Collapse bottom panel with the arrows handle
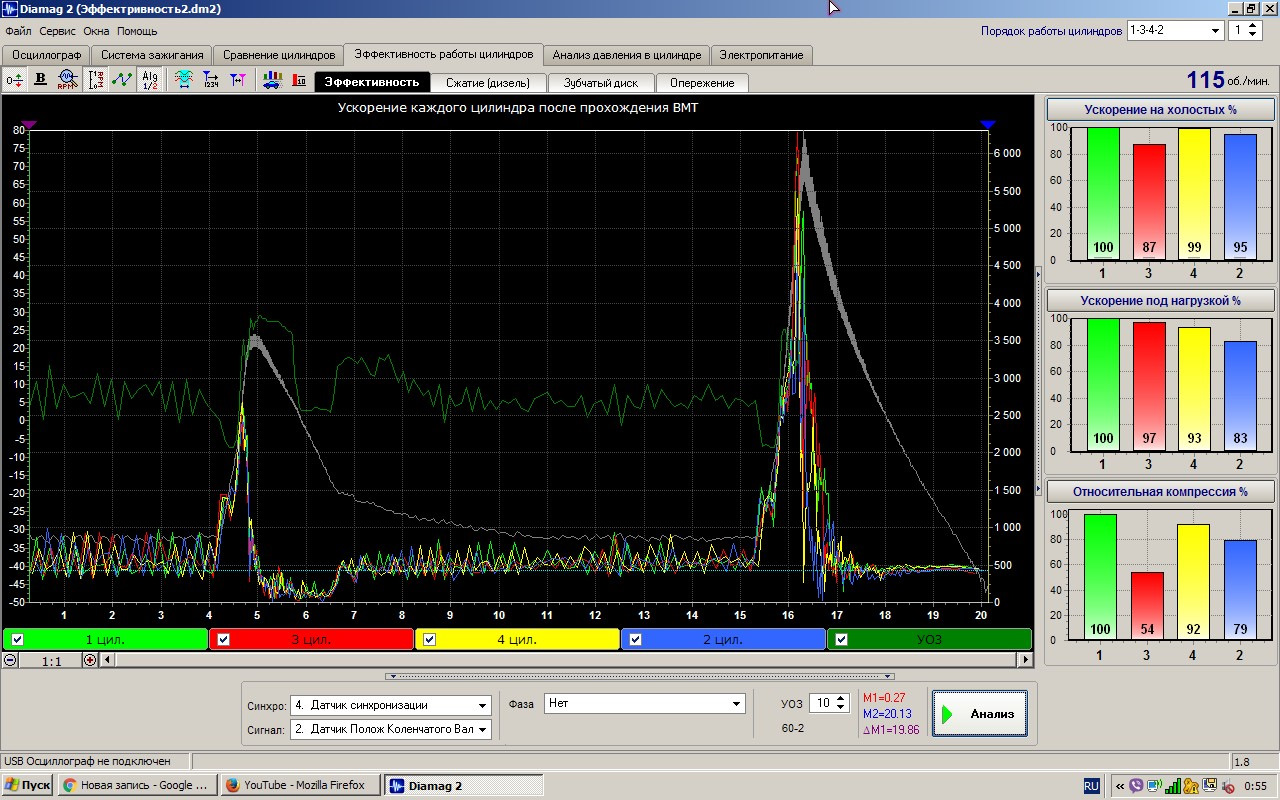Viewport: 1280px width, 800px height. [x=640, y=677]
